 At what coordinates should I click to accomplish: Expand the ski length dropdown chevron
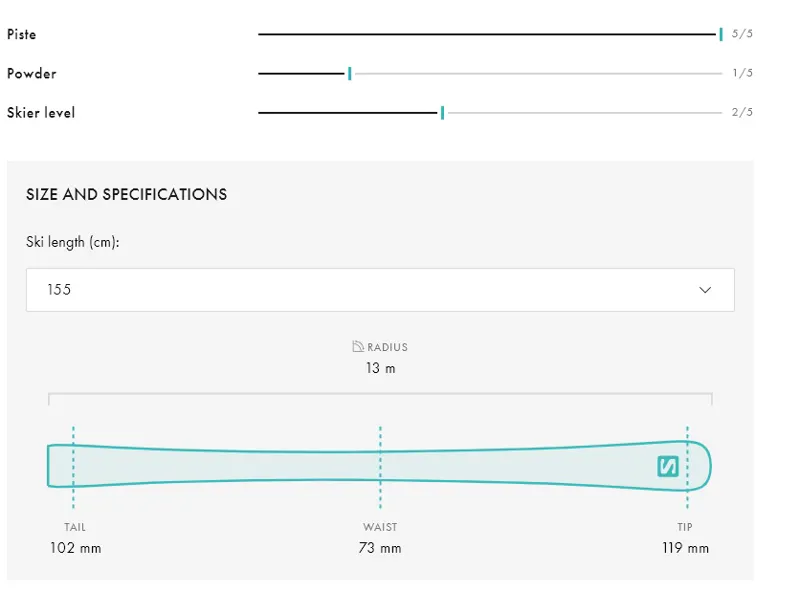pyautogui.click(x=705, y=290)
